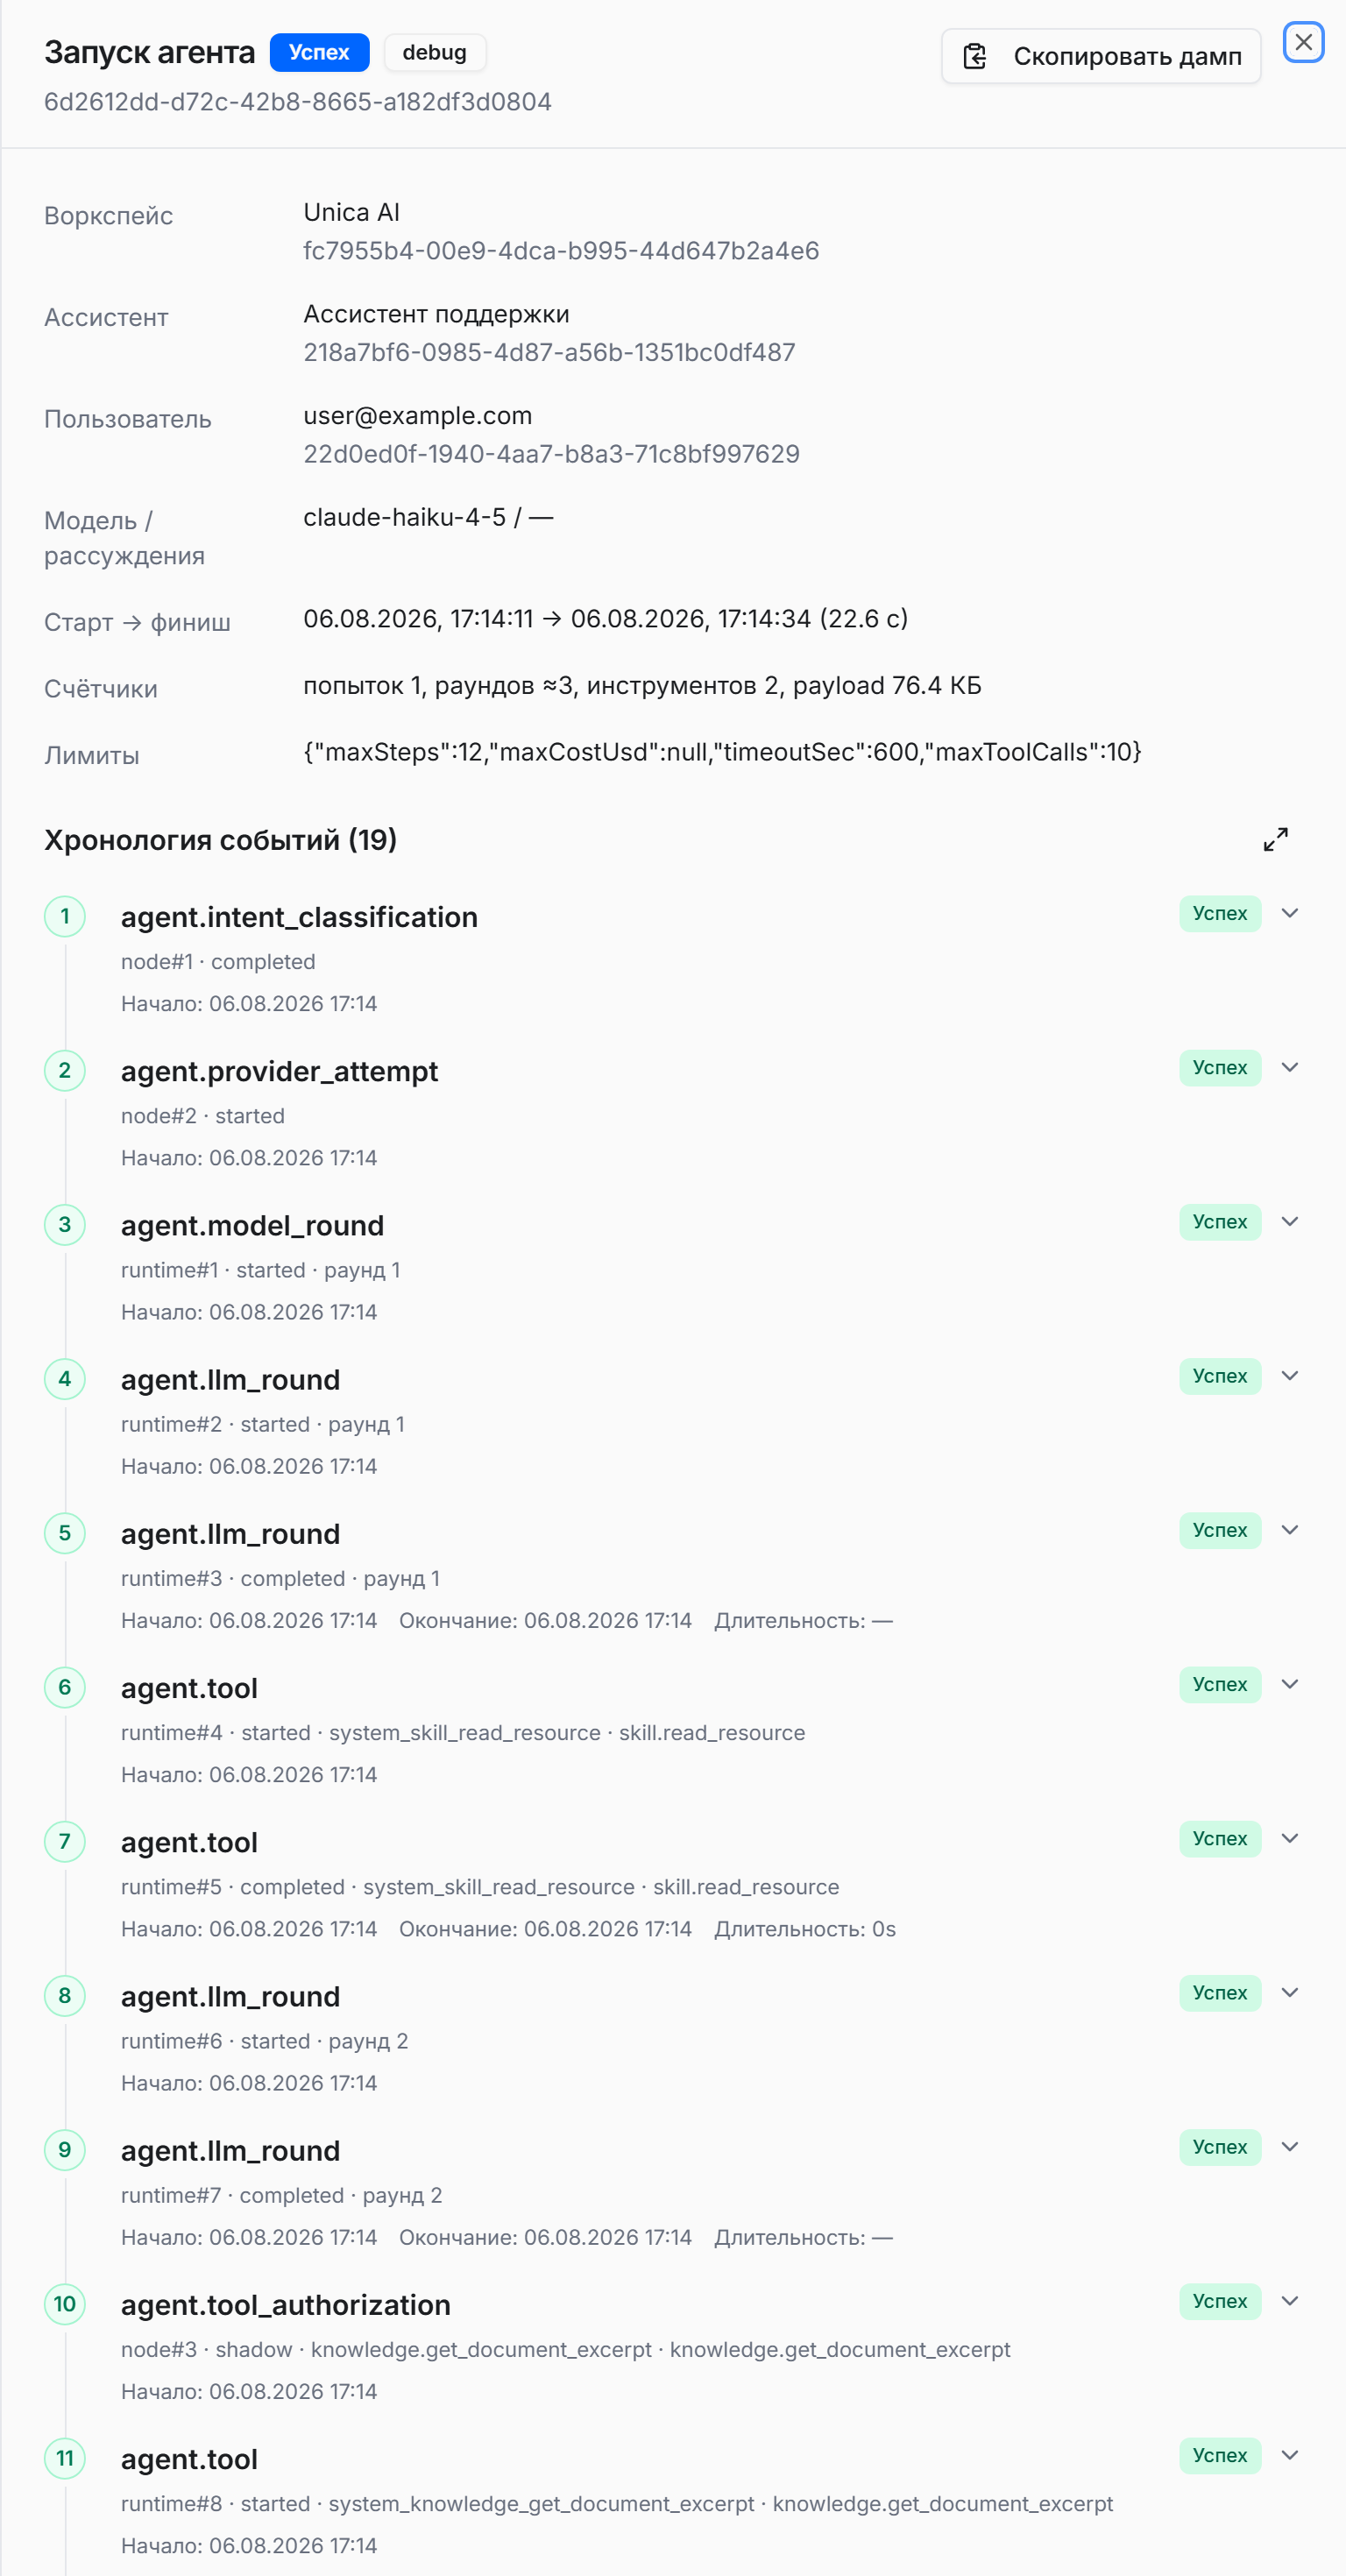The height and width of the screenshot is (2576, 1346).
Task: Open event 11 agent.tool title
Action: click(x=189, y=2459)
